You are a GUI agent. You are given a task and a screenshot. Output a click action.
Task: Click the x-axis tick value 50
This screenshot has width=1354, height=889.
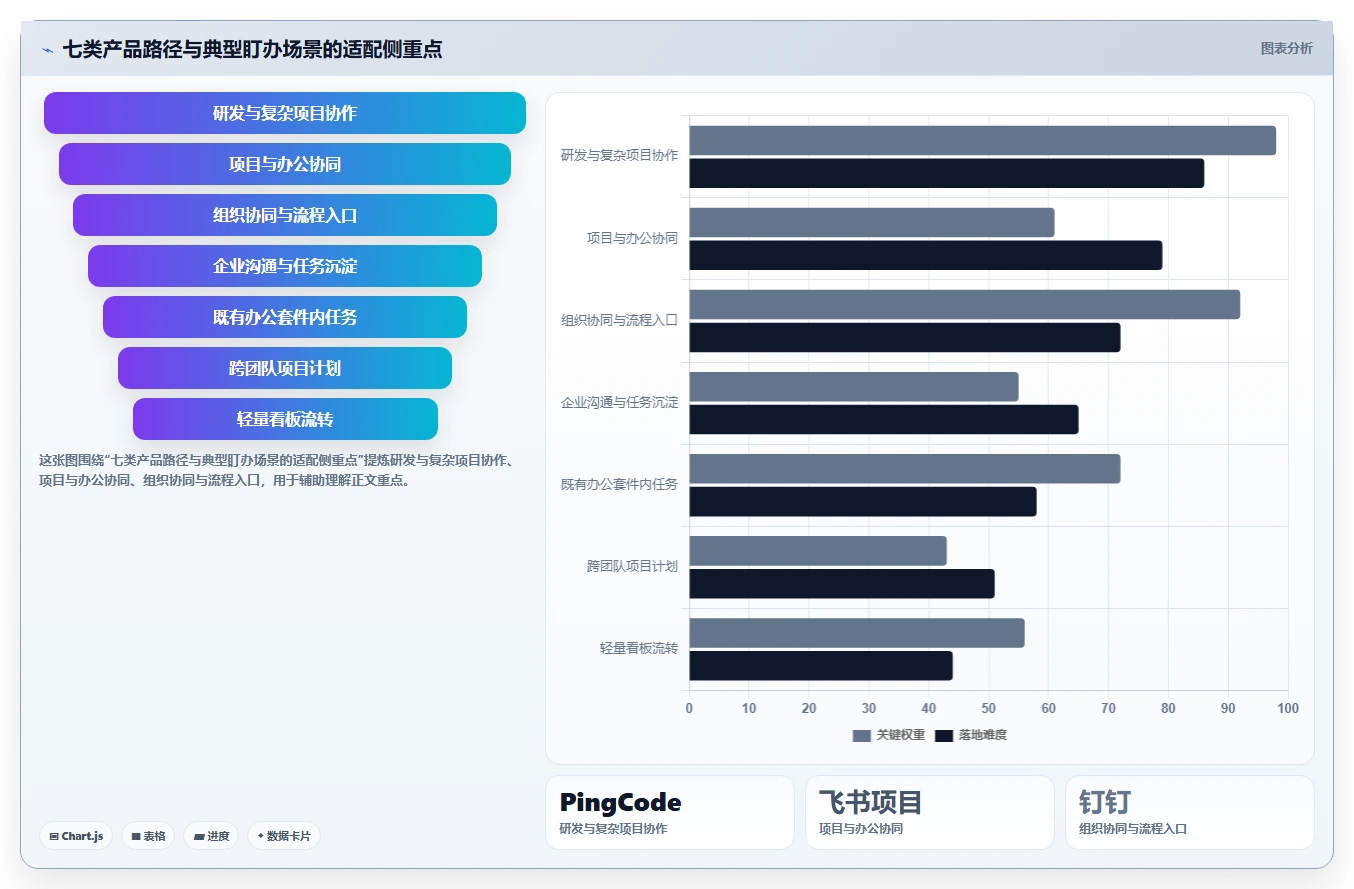[988, 708]
